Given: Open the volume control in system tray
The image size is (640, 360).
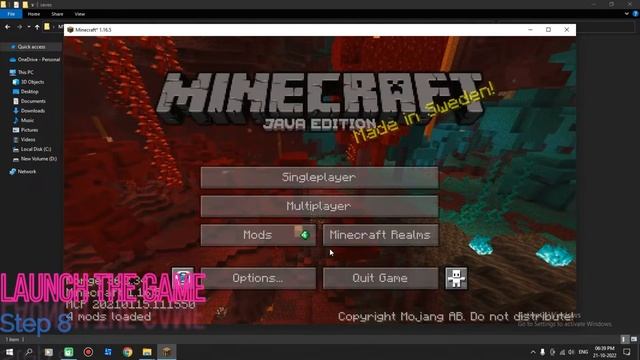Looking at the screenshot, I should [x=571, y=352].
